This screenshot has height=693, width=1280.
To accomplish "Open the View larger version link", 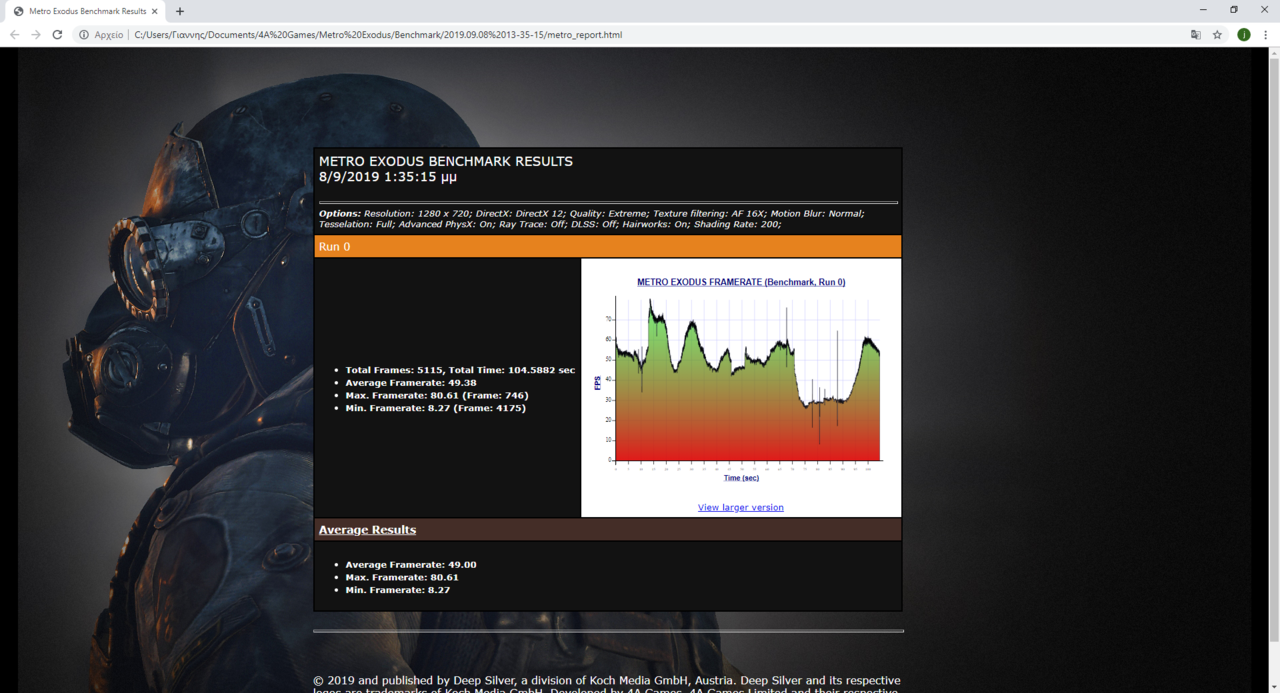I will [740, 507].
